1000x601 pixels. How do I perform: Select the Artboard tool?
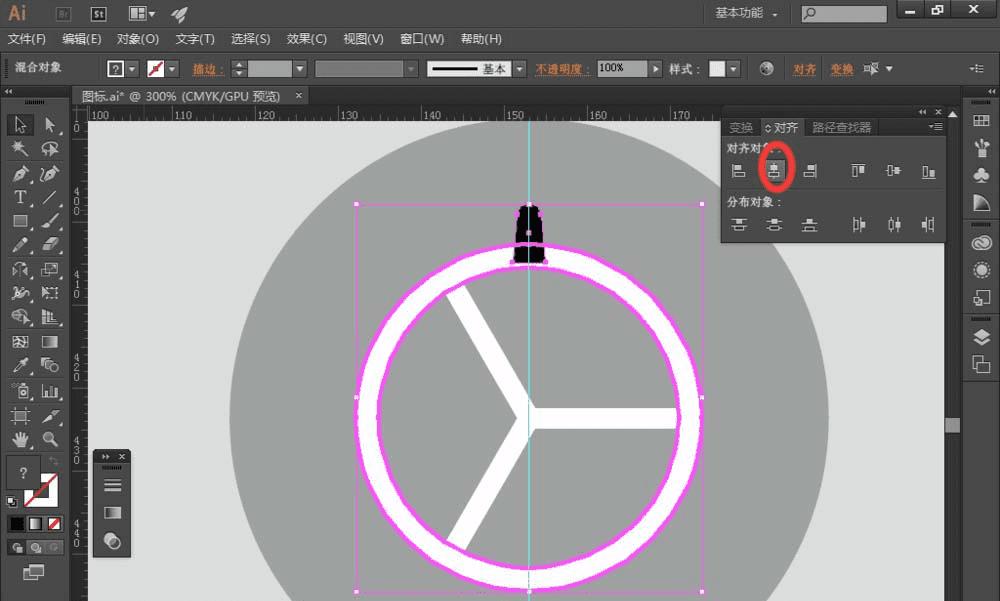[x=20, y=416]
